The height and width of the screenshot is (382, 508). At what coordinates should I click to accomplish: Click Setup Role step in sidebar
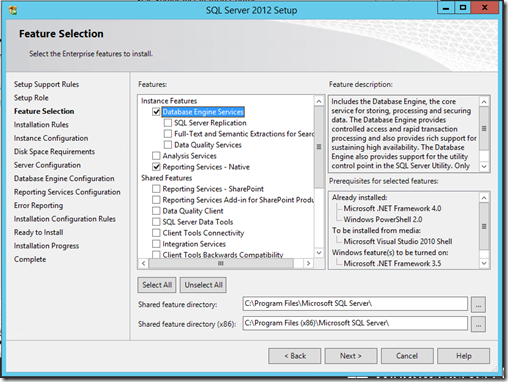31,98
